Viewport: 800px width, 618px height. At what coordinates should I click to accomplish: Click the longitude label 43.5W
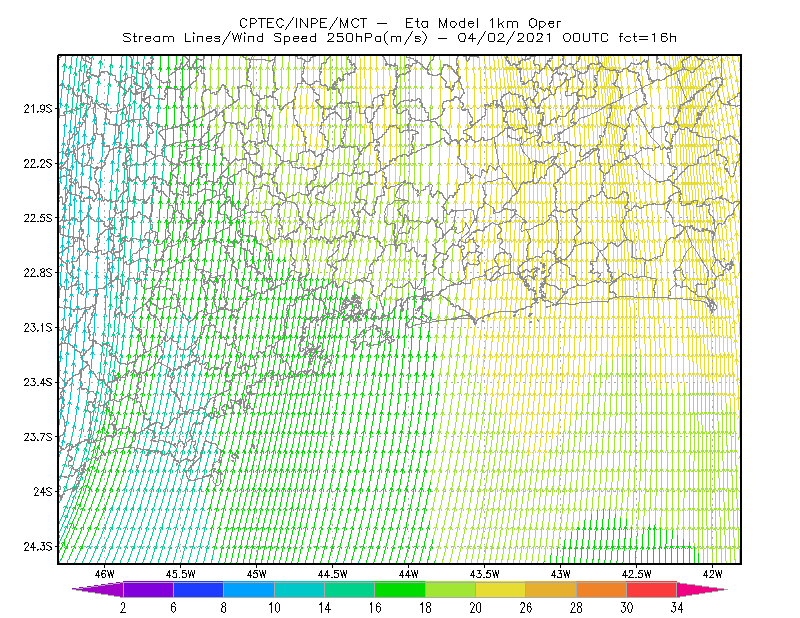(485, 574)
